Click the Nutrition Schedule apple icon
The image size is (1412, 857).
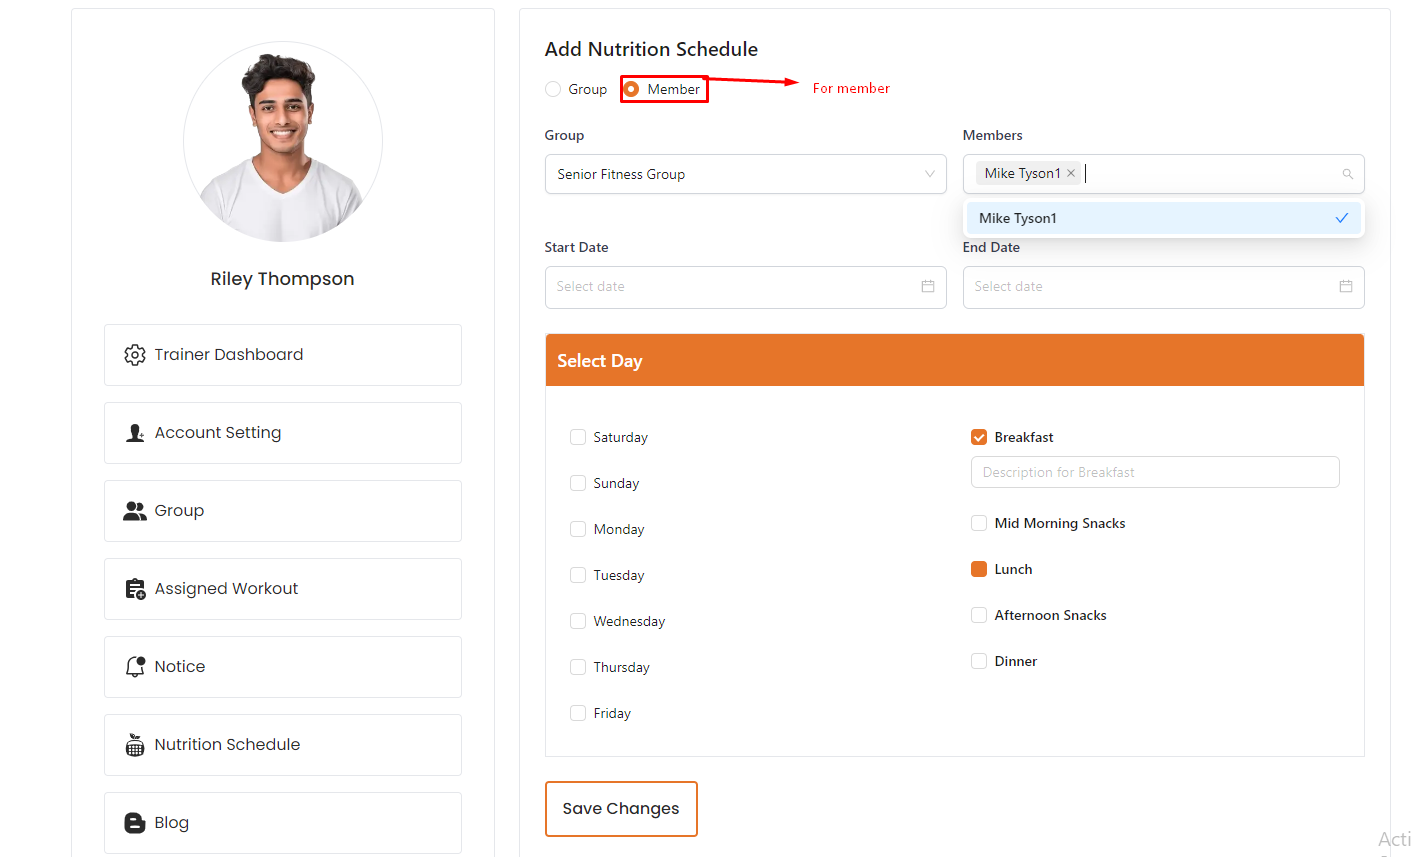coord(135,745)
